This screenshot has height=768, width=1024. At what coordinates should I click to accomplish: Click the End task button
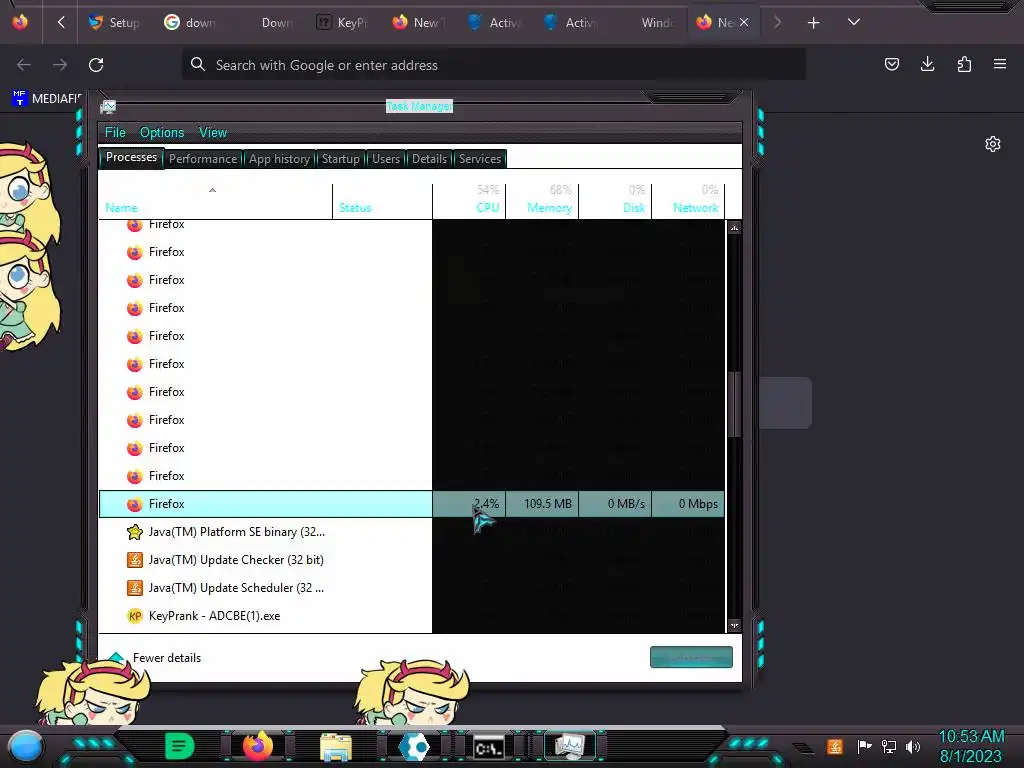coord(691,658)
